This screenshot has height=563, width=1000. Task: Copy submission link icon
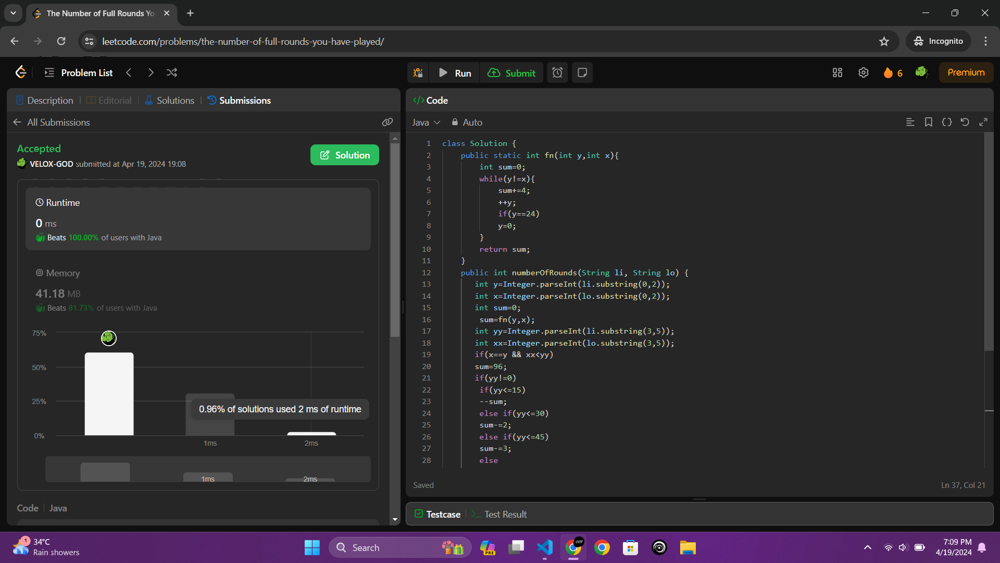pyautogui.click(x=387, y=122)
